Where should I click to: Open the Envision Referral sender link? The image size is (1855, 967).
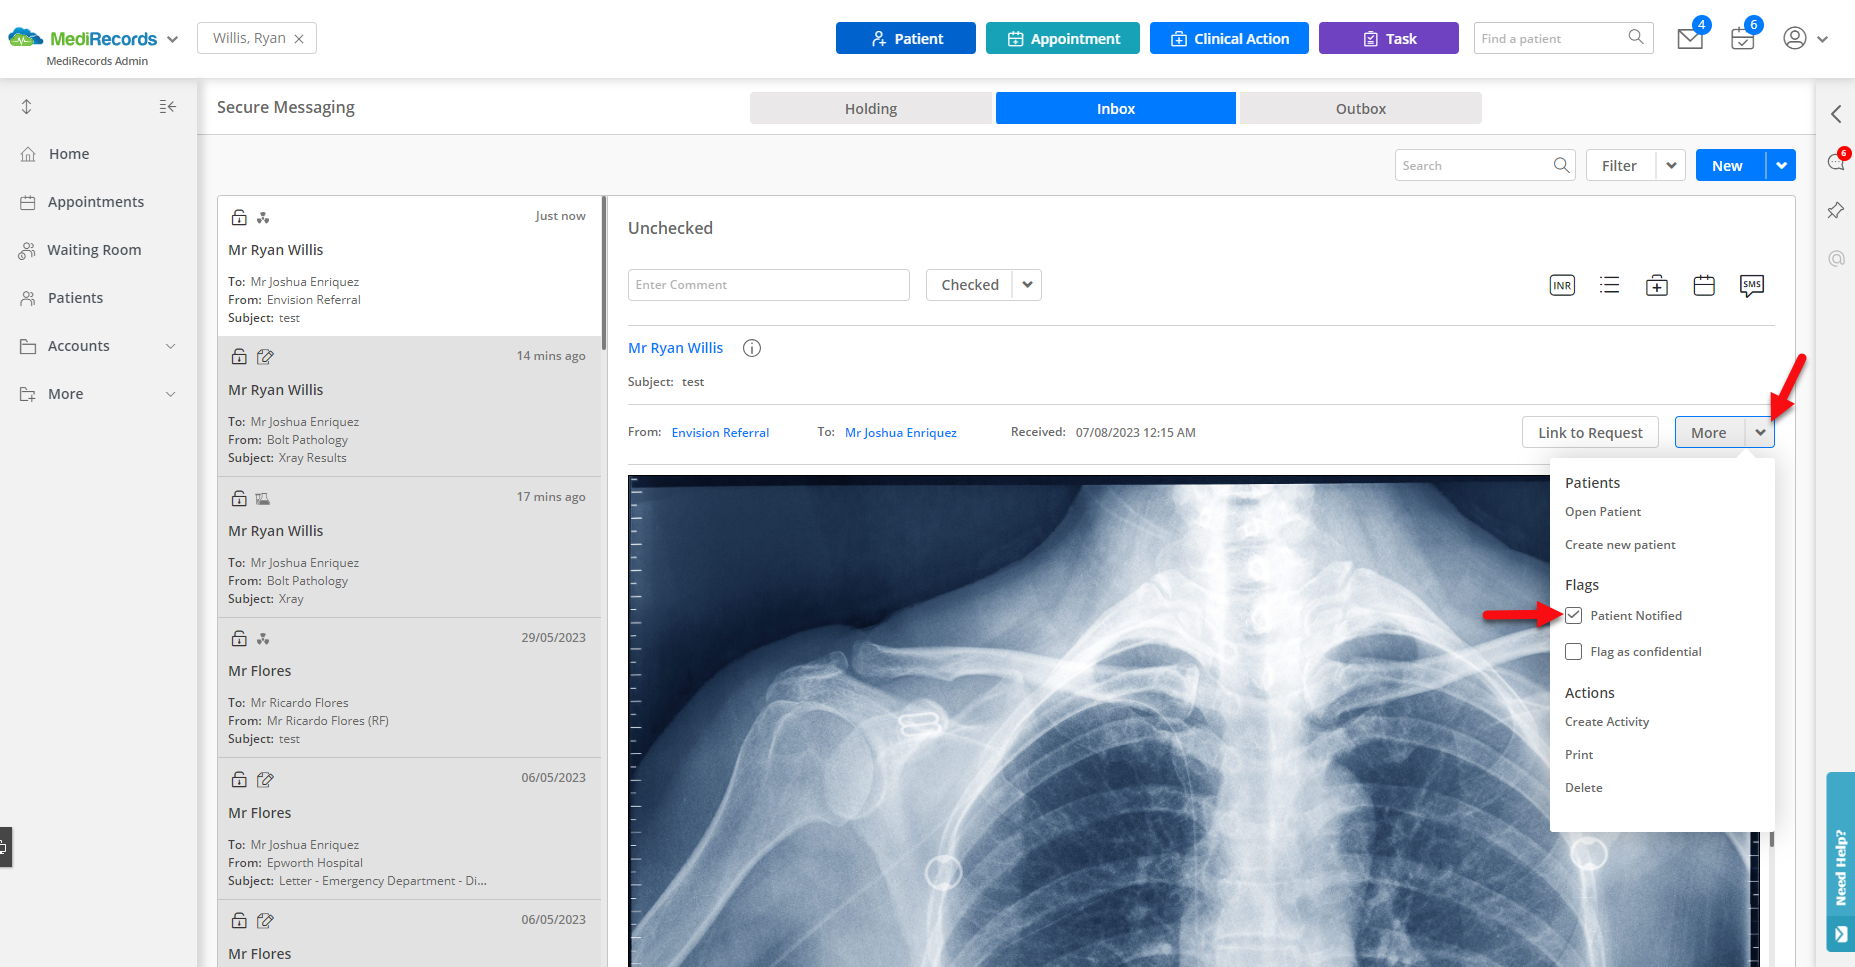tap(720, 432)
